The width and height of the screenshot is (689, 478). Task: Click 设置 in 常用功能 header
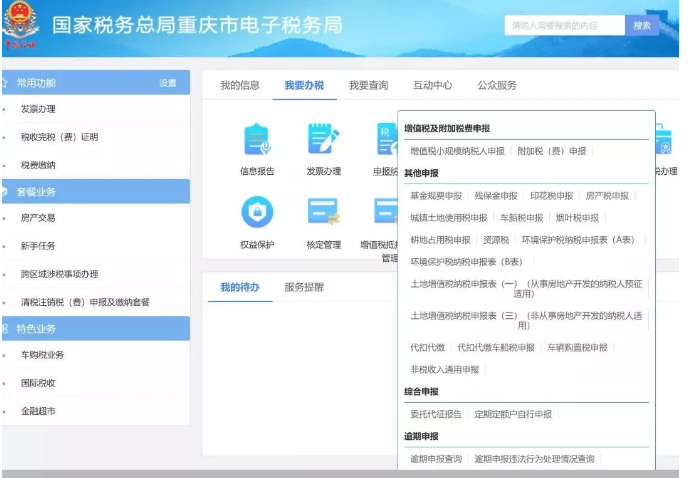[167, 83]
